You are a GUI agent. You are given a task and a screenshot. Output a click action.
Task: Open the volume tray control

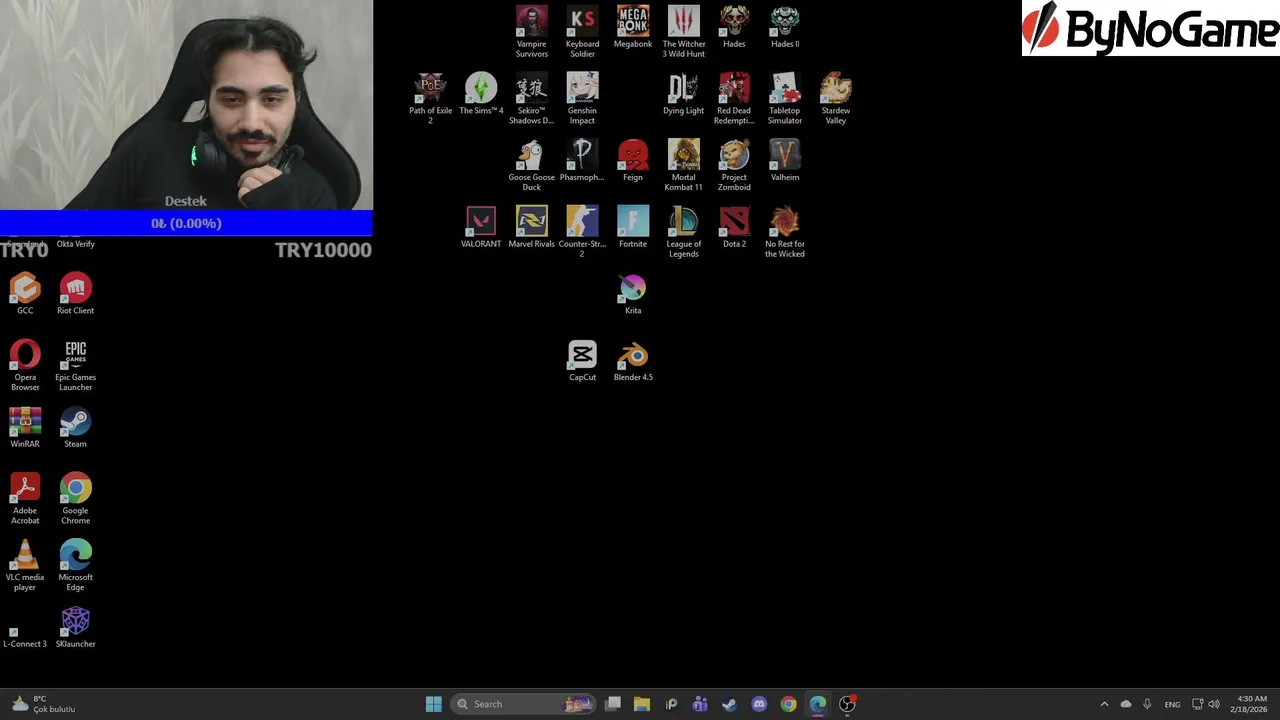(x=1215, y=704)
